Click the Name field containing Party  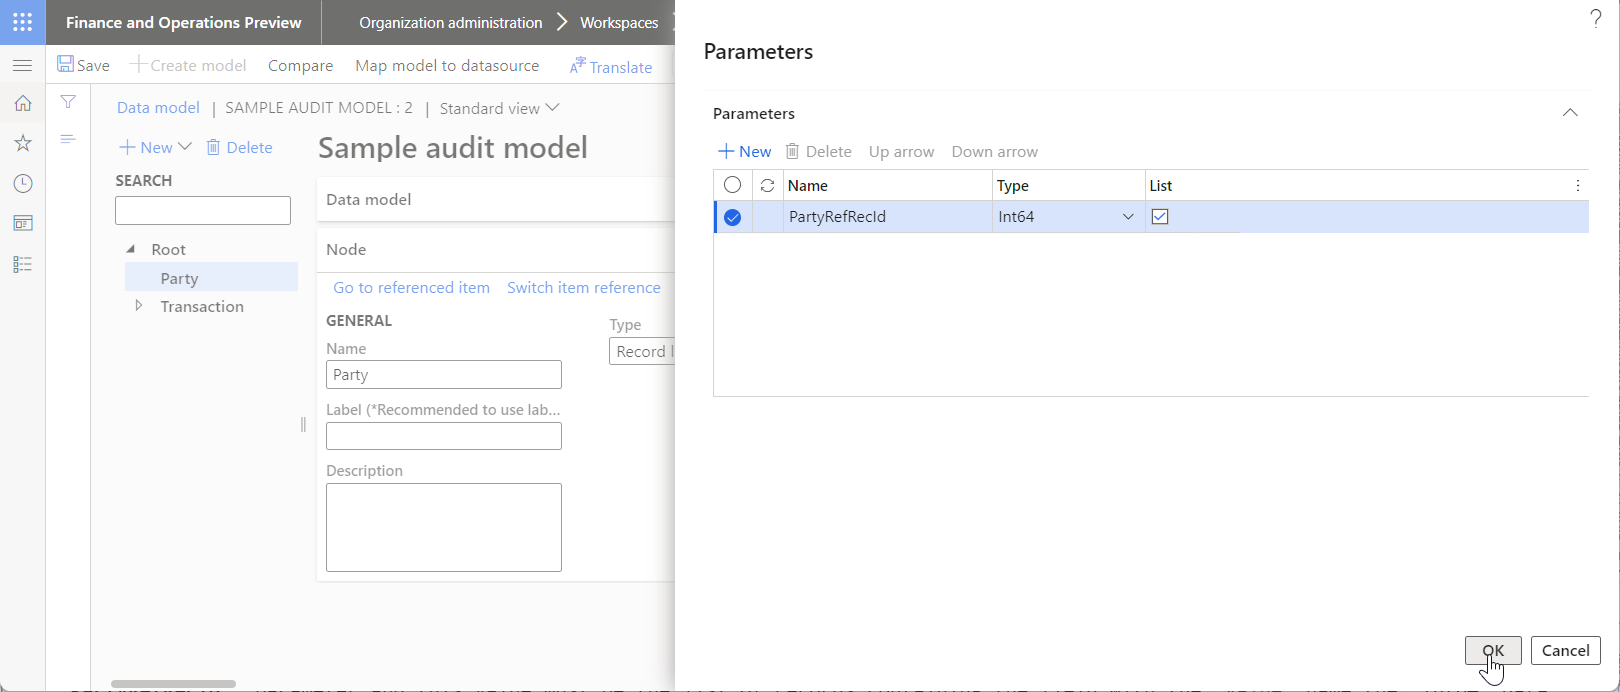444,375
